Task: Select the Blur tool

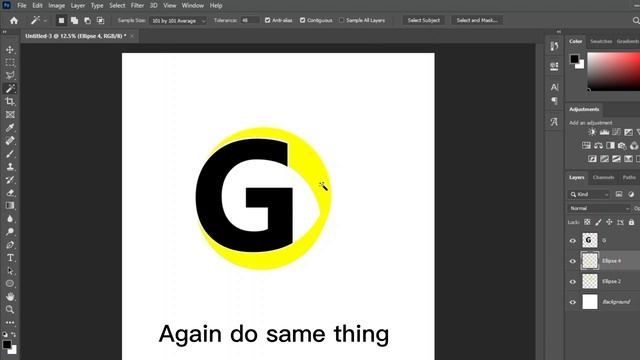Action: point(10,218)
